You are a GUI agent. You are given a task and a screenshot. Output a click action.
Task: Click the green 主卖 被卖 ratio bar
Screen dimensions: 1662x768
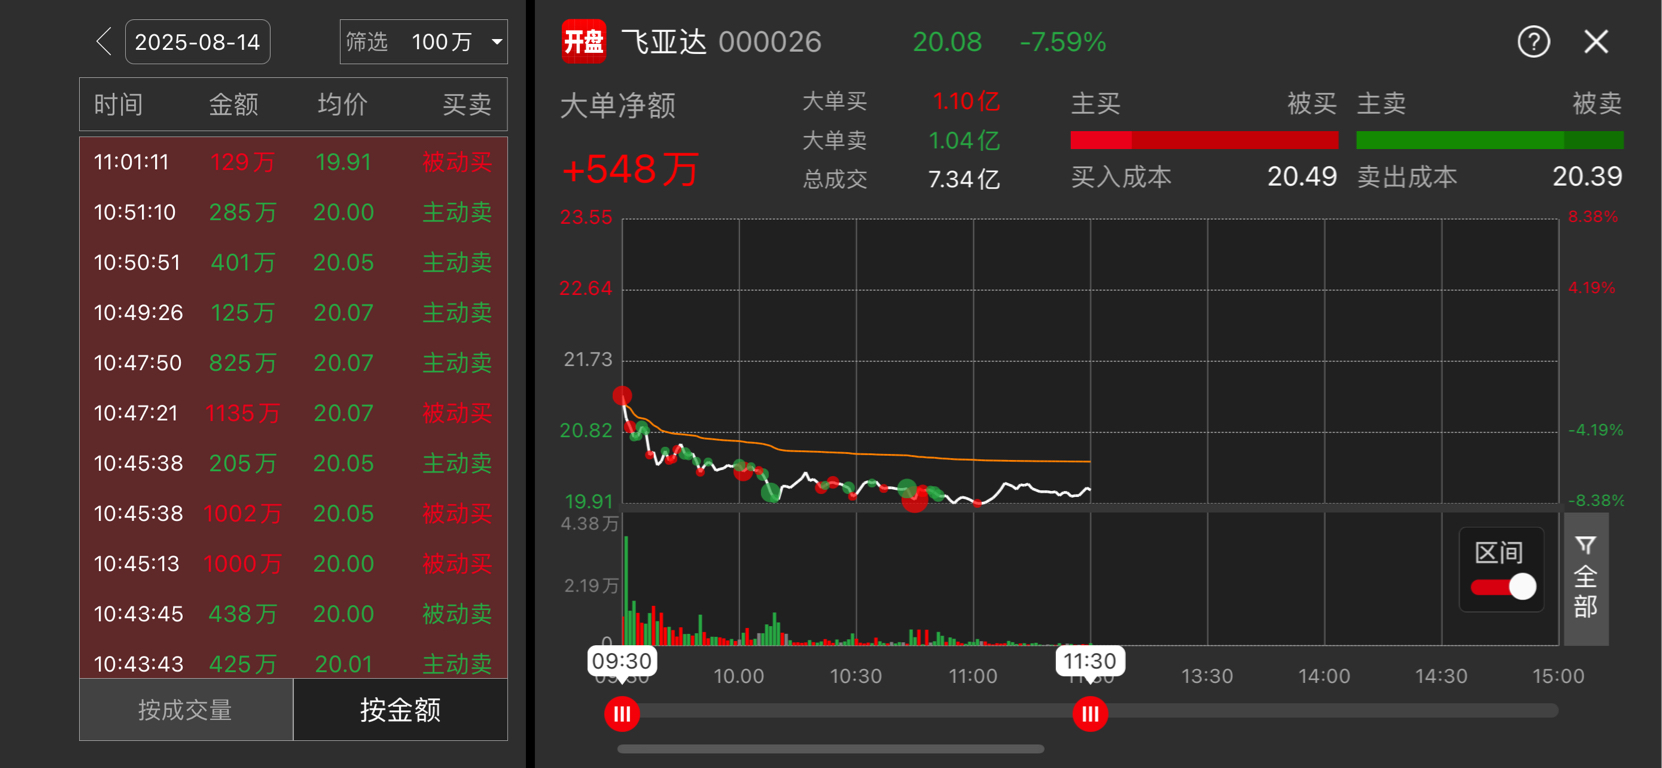1489,140
